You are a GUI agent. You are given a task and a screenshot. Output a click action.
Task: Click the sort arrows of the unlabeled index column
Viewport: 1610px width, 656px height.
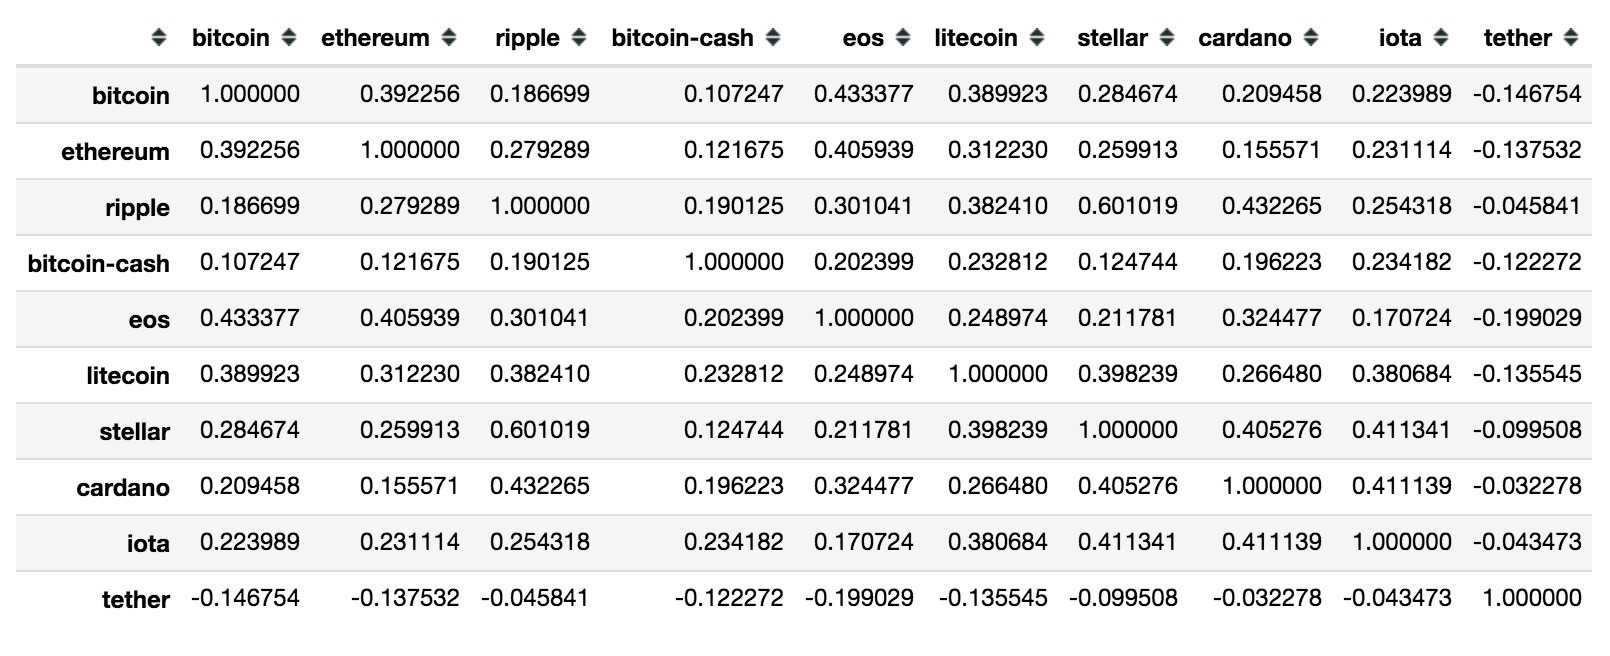point(159,38)
